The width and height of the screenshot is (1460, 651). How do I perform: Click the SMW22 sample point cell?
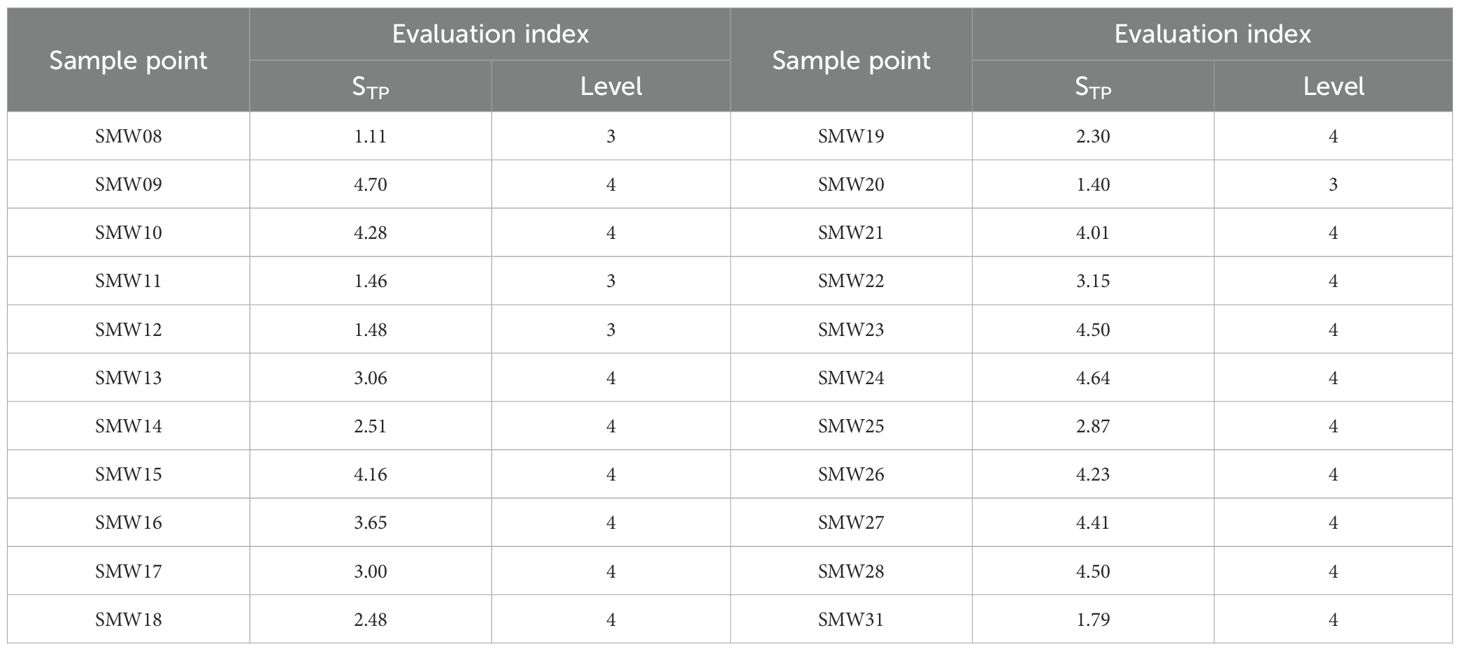(x=851, y=281)
